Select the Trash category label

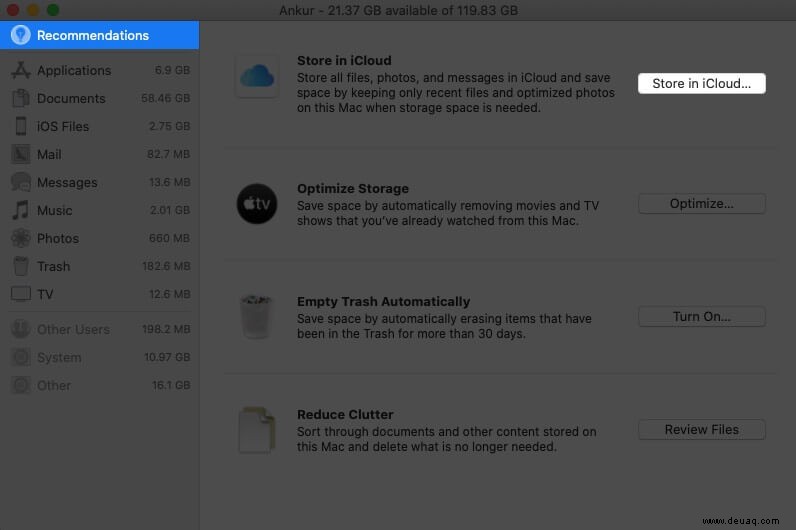coord(53,266)
